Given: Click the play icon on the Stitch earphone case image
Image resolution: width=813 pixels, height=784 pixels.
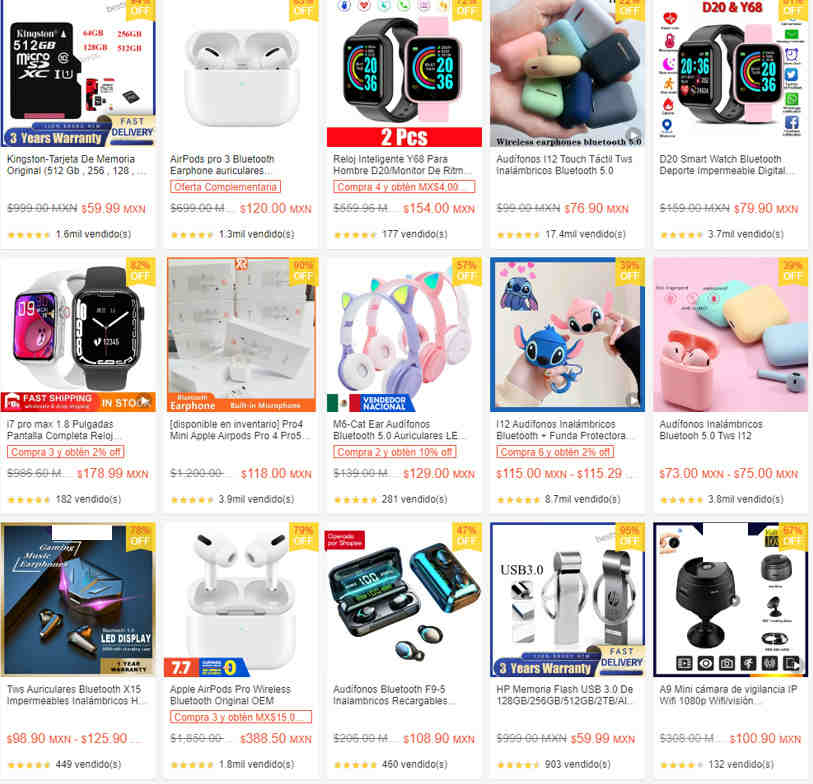Looking at the screenshot, I should [633, 399].
